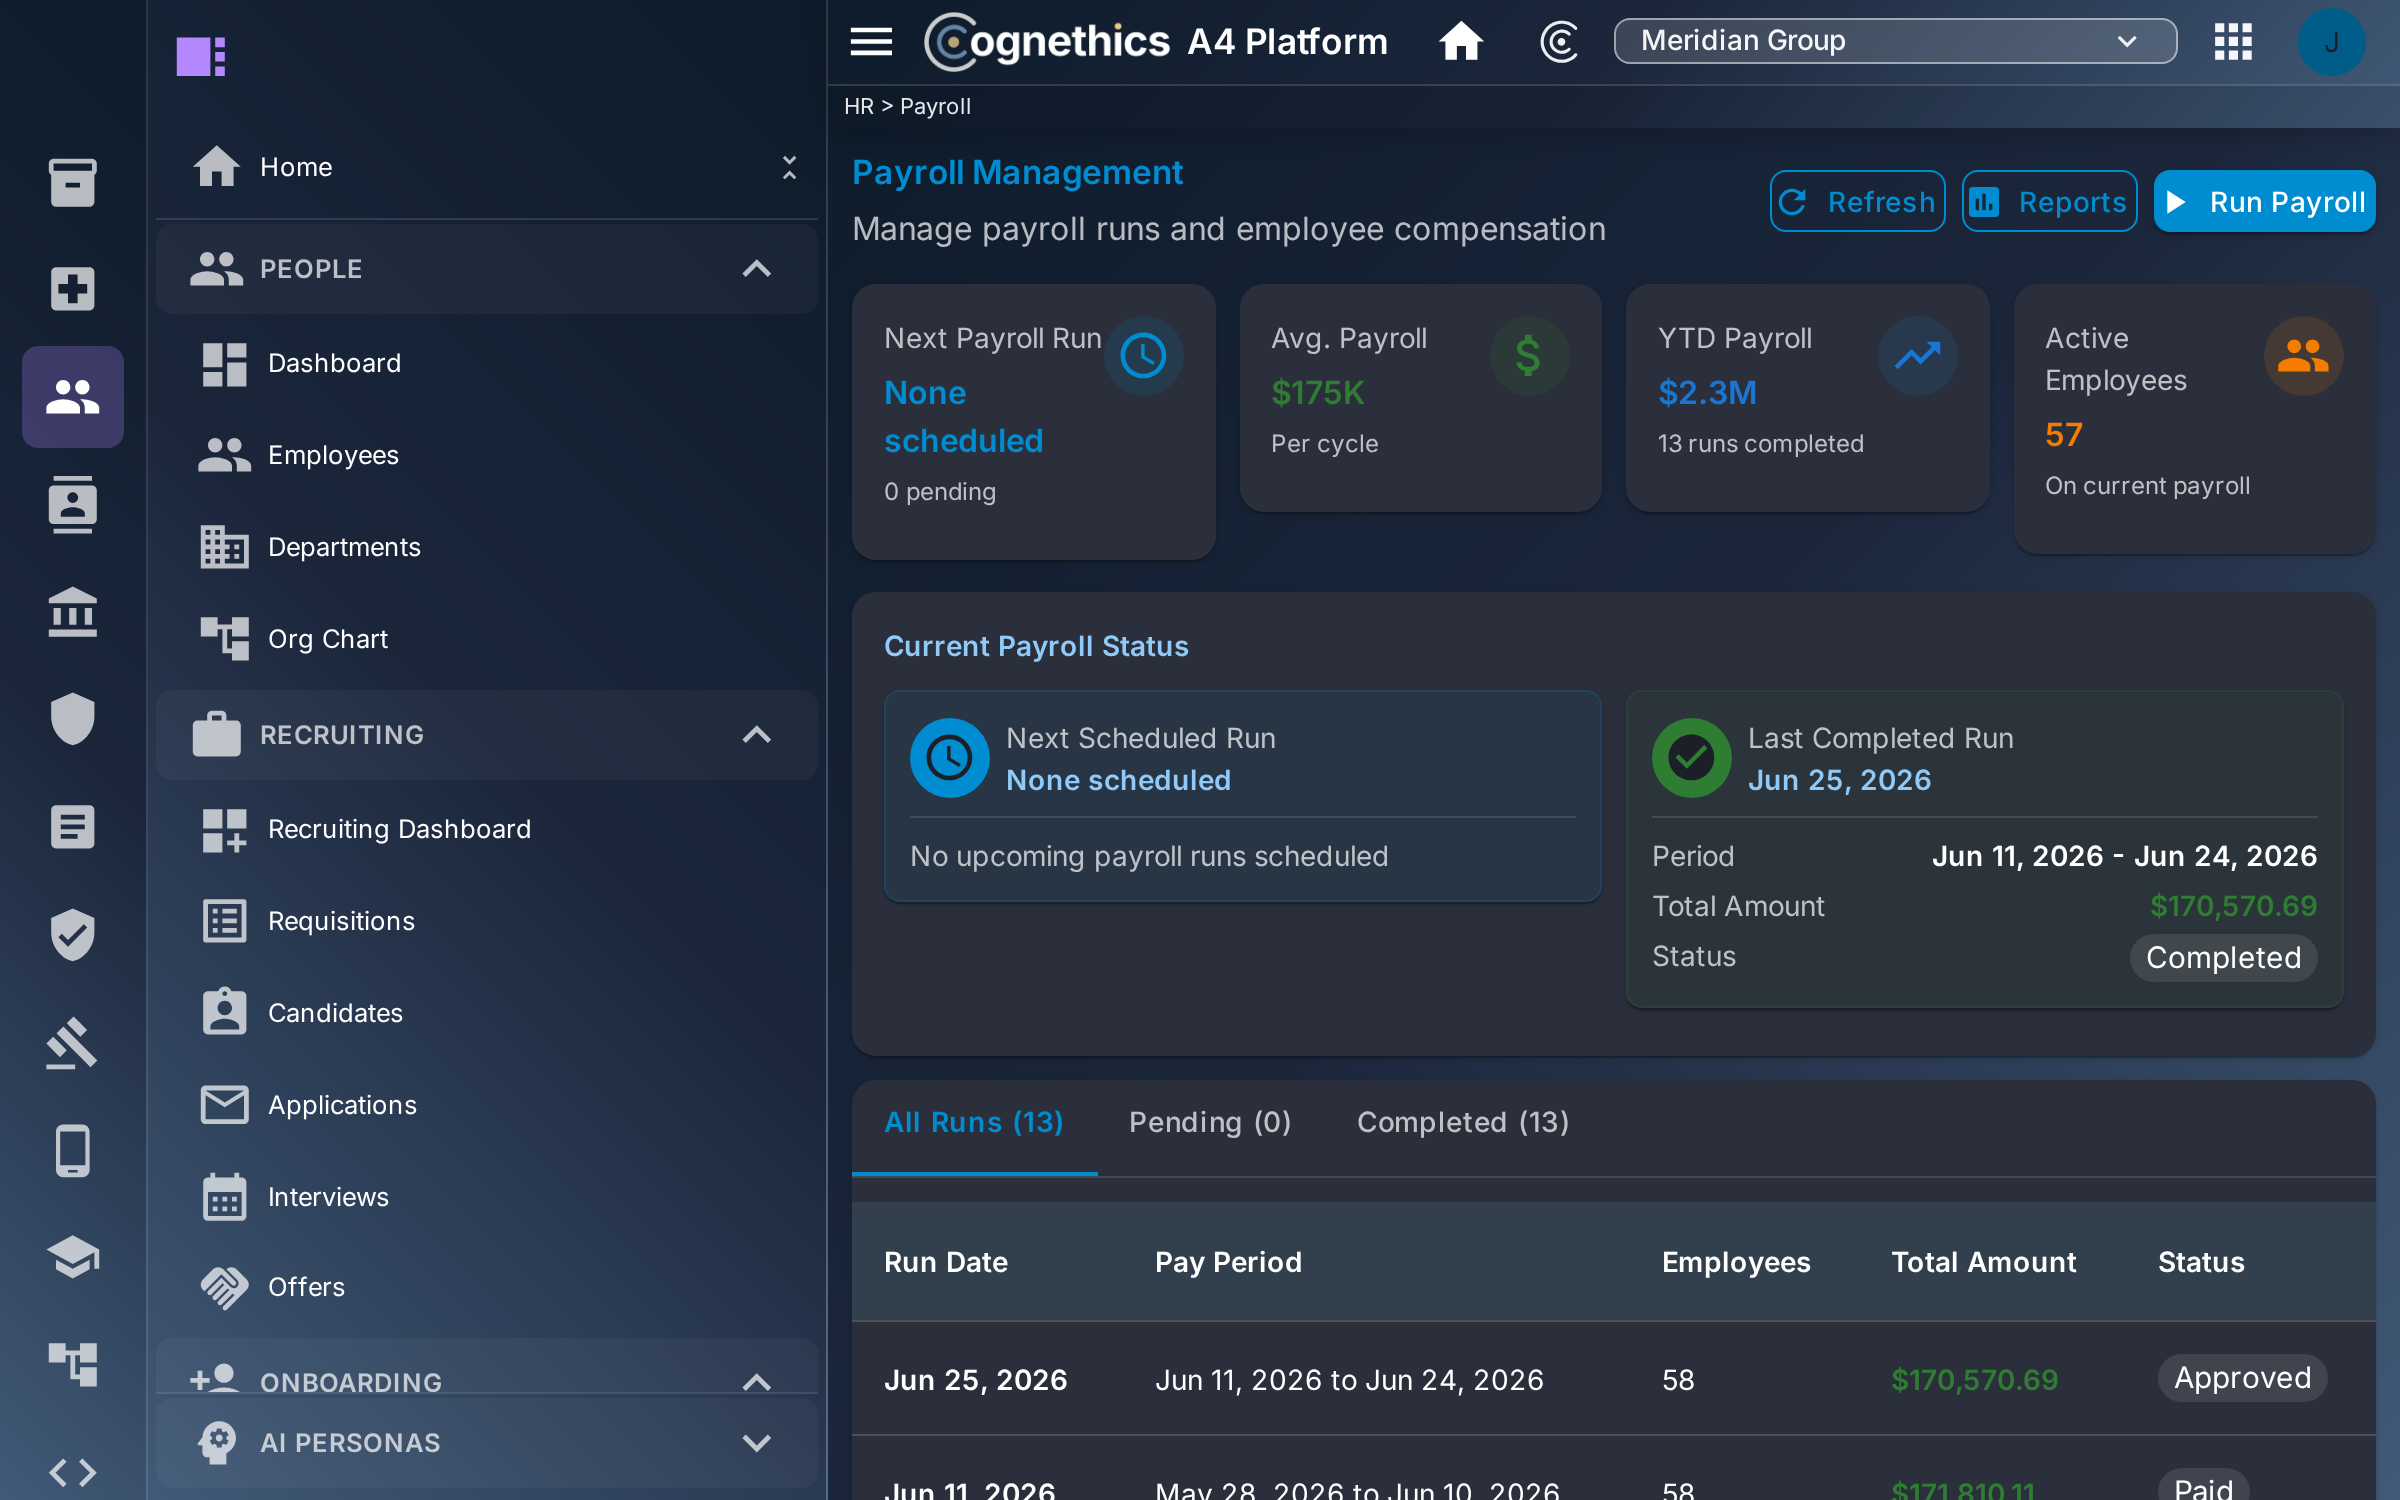Select the people HR icon in left rail
2400x1500 pixels.
pos(72,397)
